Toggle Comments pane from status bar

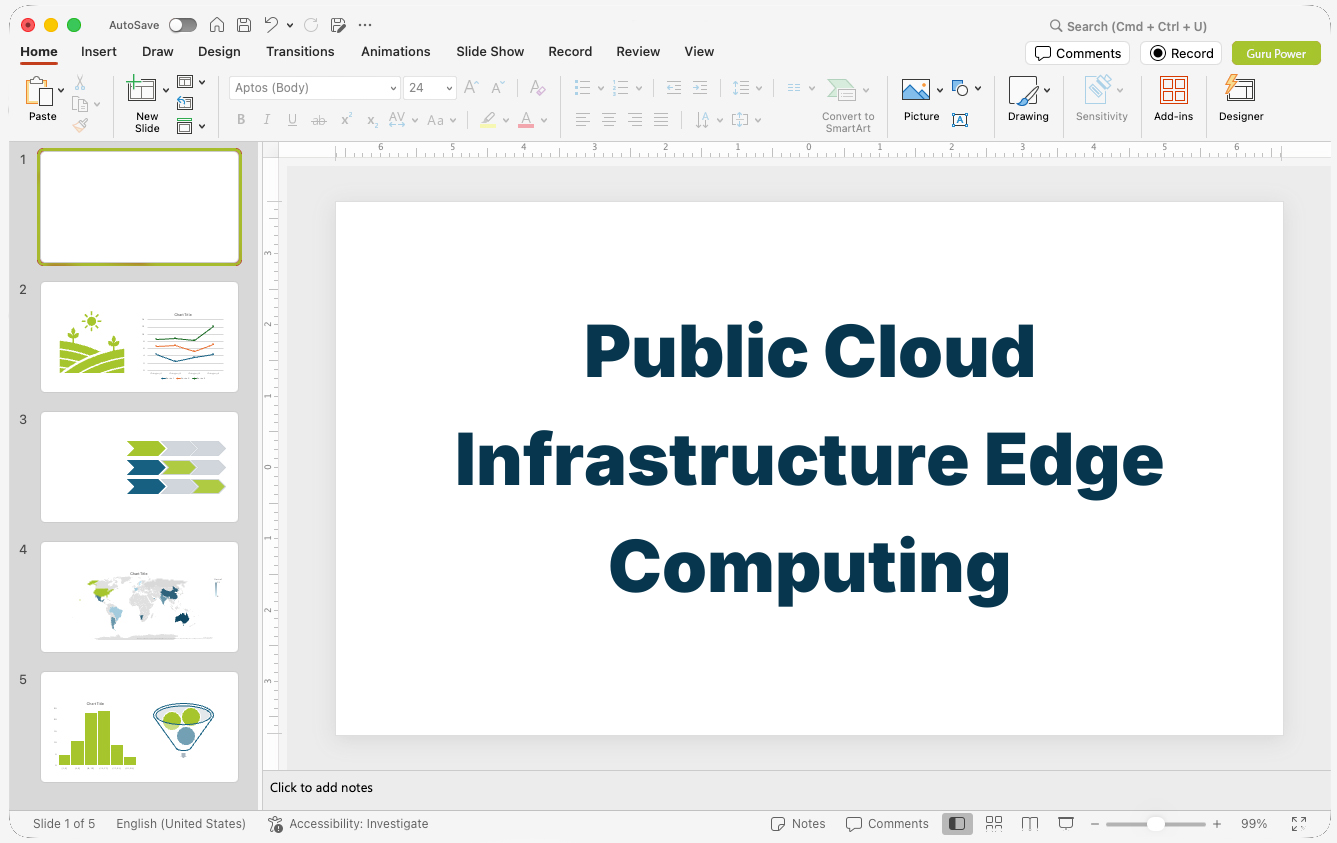pyautogui.click(x=887, y=824)
